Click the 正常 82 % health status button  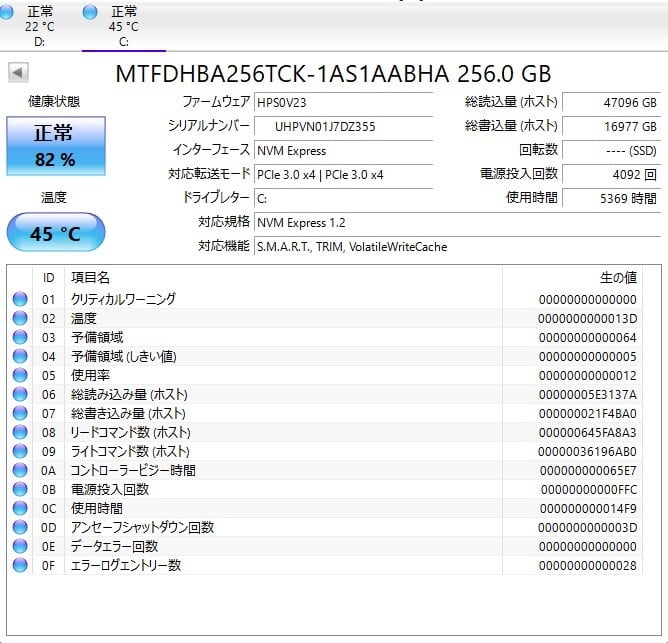54,146
